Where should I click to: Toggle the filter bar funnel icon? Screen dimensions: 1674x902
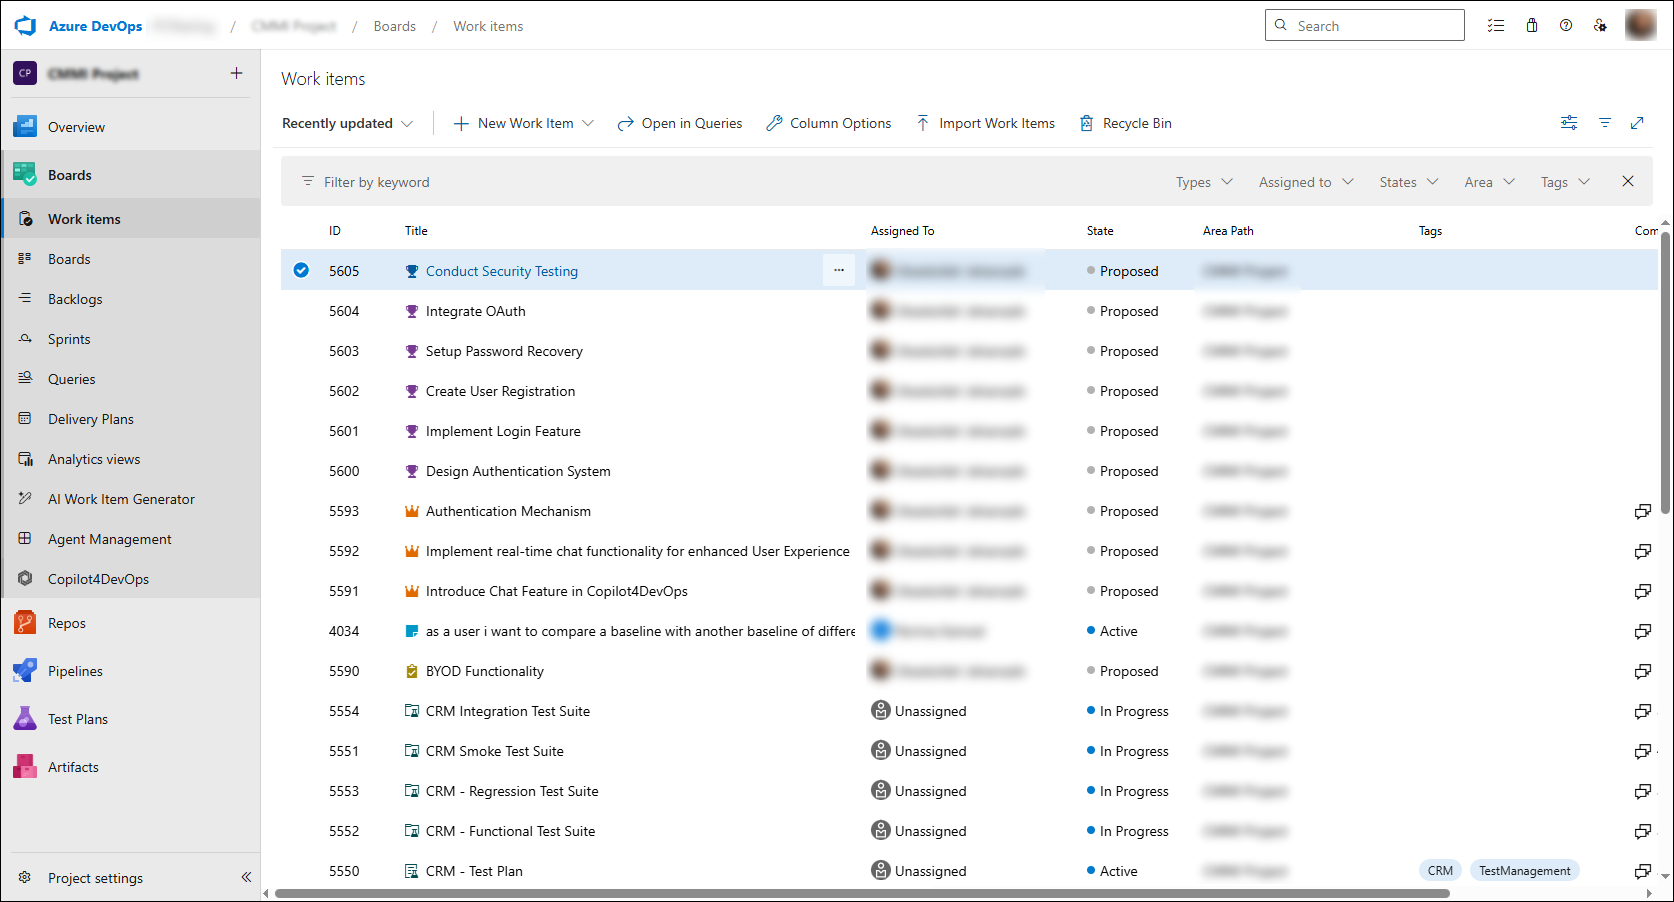click(x=1605, y=123)
